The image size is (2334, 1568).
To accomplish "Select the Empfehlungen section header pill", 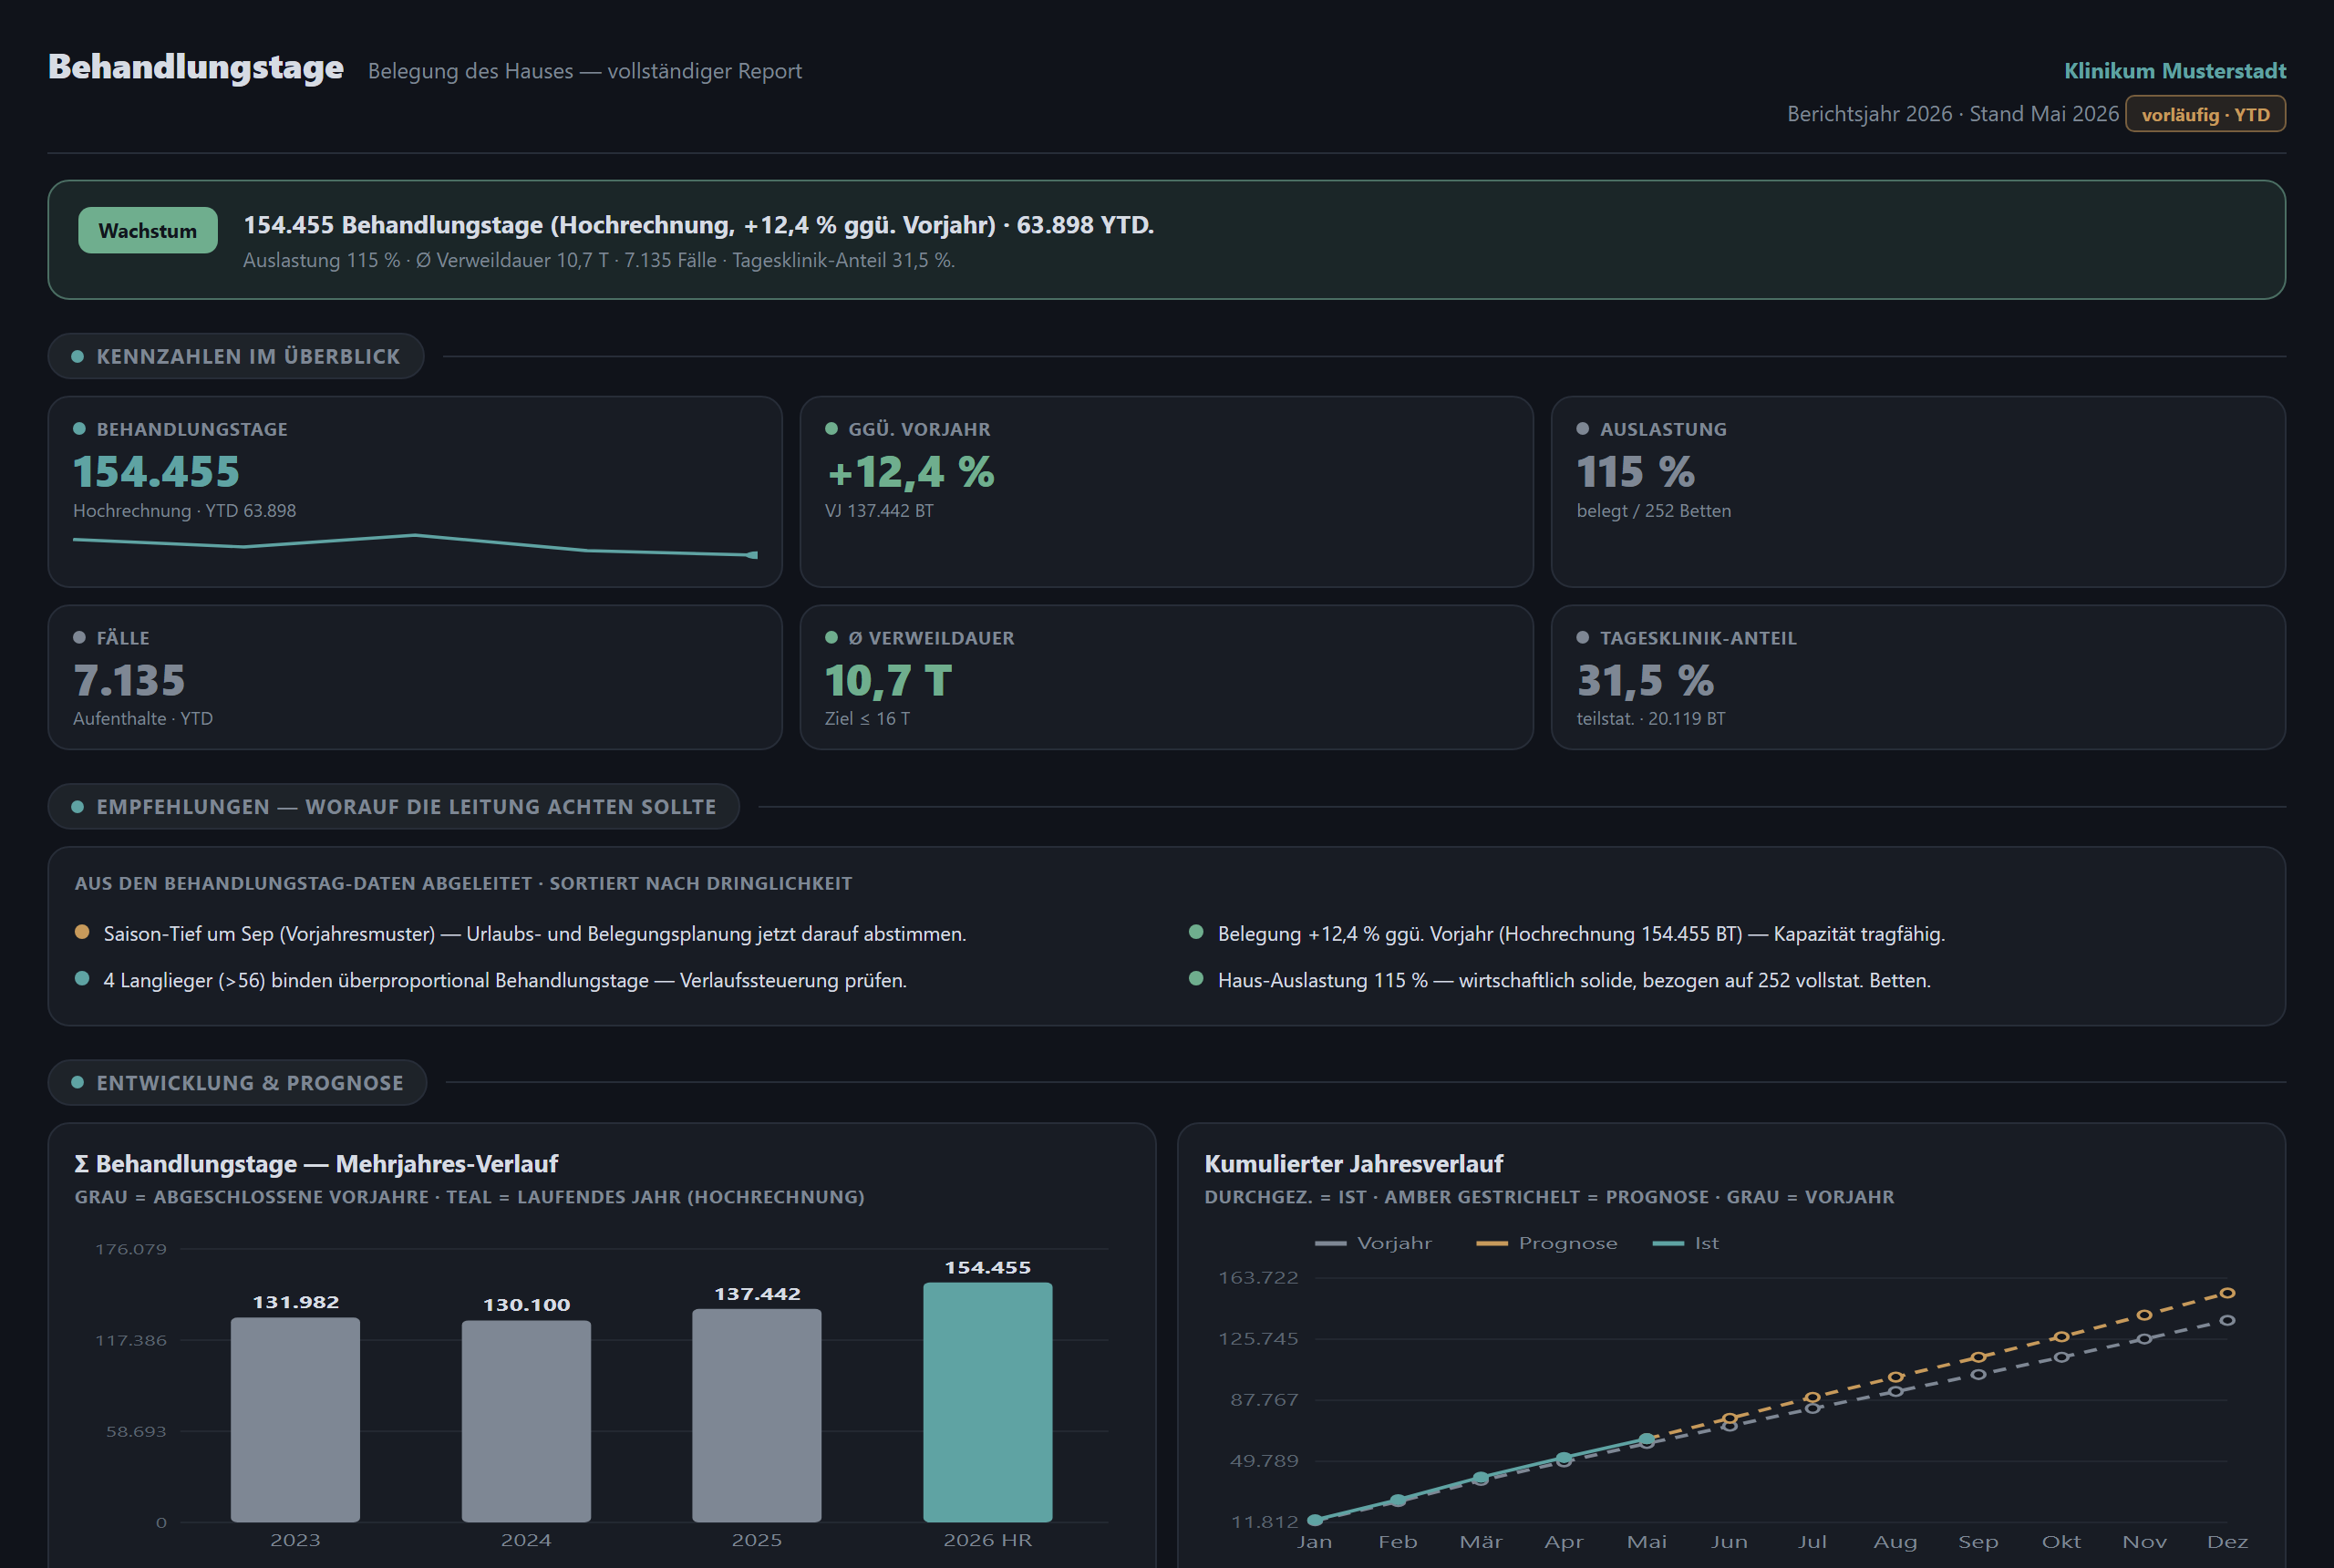I will [394, 806].
